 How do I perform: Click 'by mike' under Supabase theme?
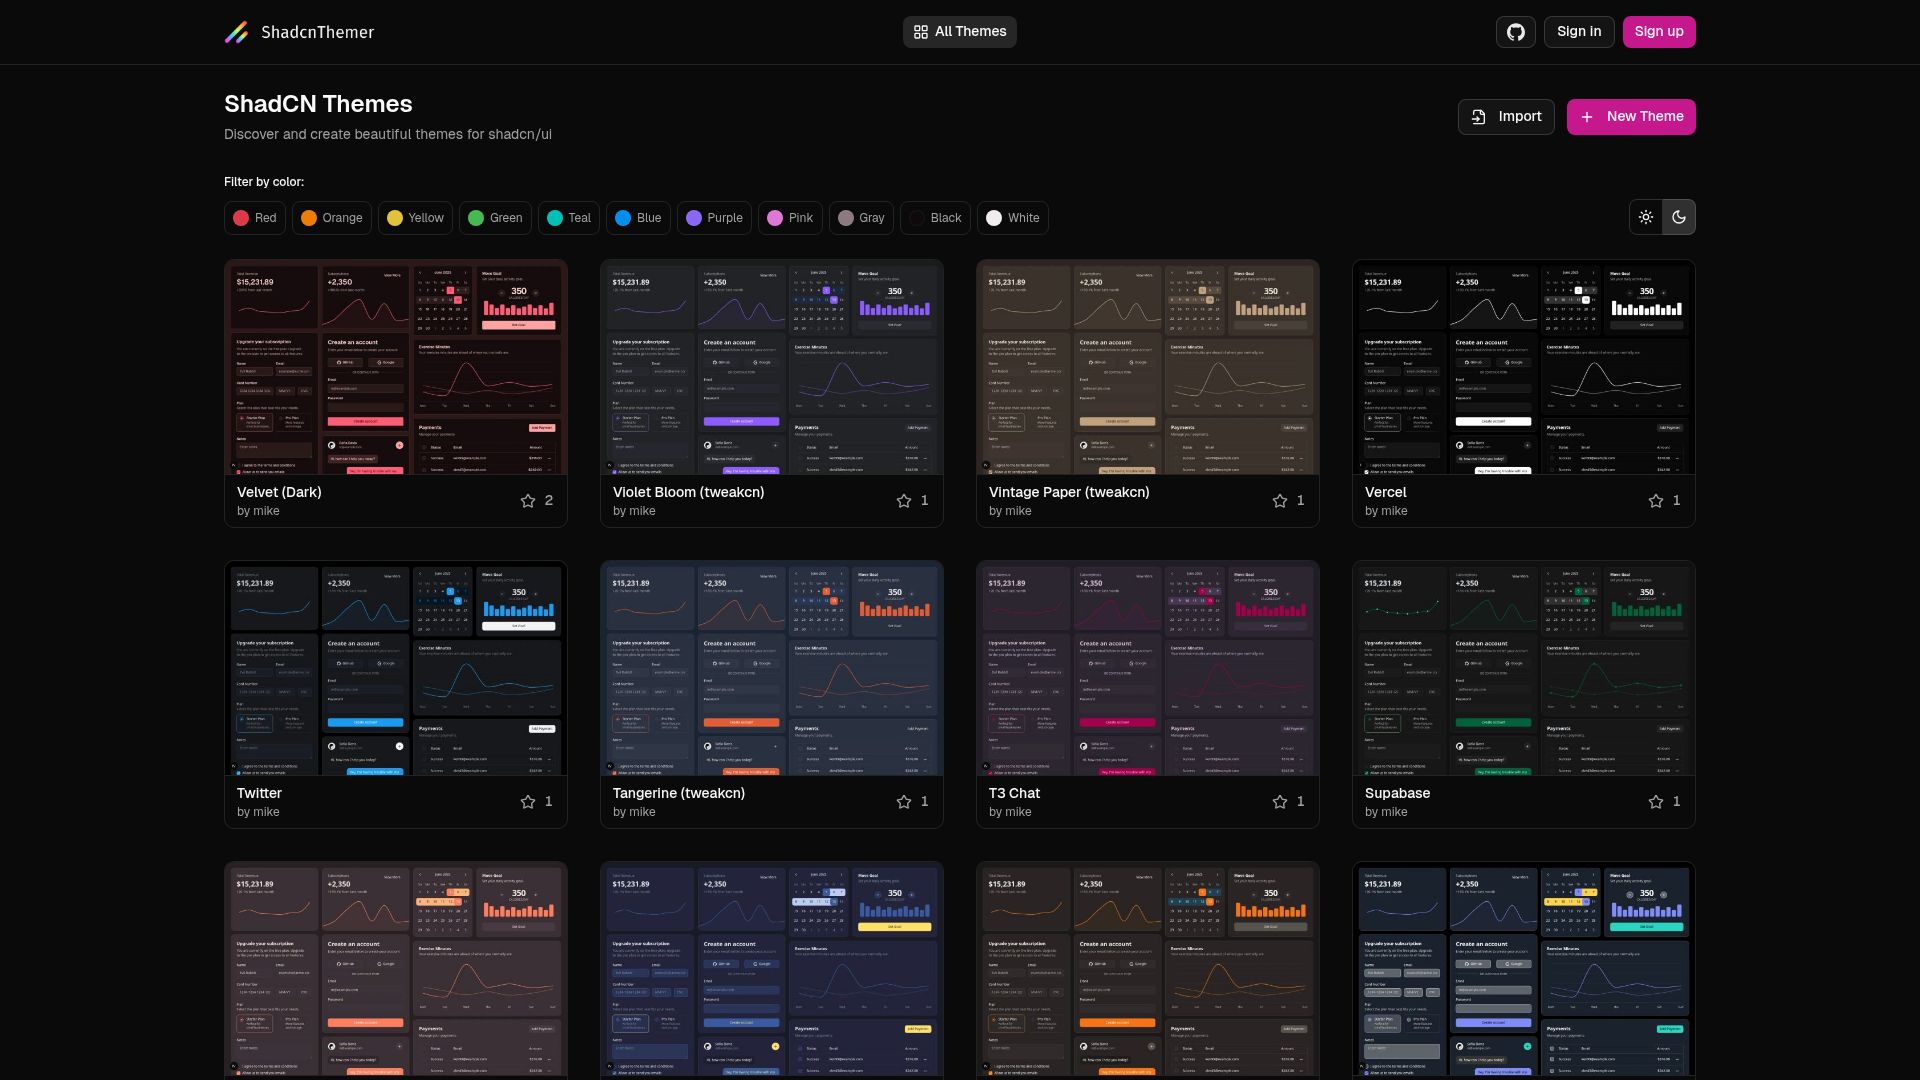click(x=1386, y=812)
